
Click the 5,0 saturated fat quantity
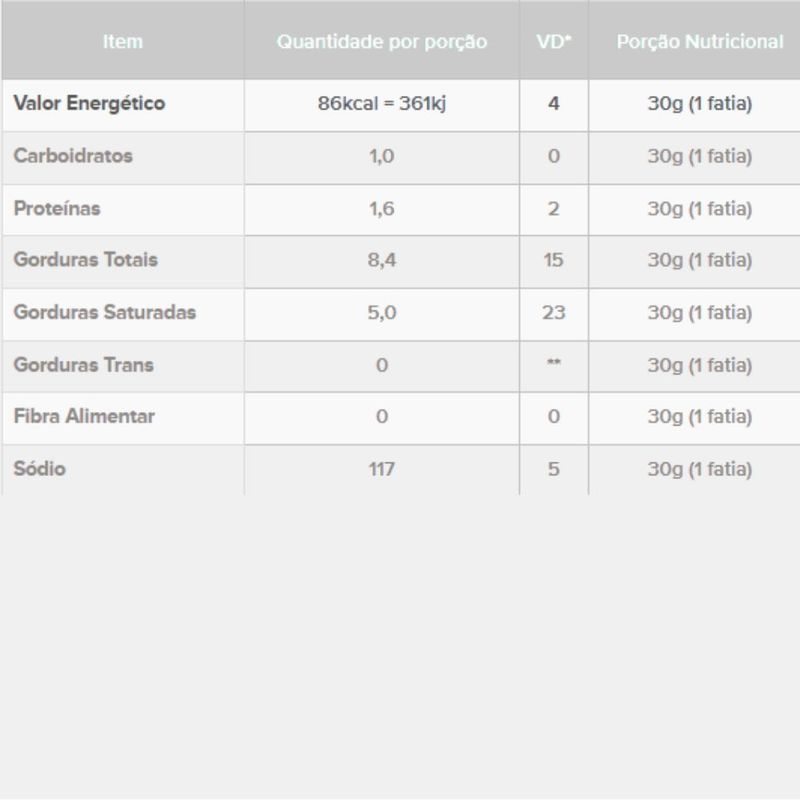tap(382, 313)
